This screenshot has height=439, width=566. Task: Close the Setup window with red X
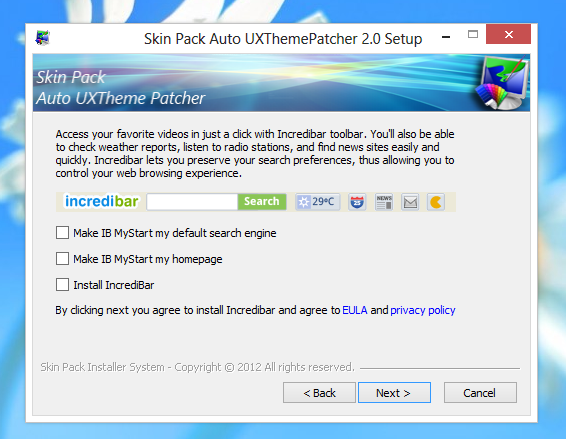pos(508,34)
